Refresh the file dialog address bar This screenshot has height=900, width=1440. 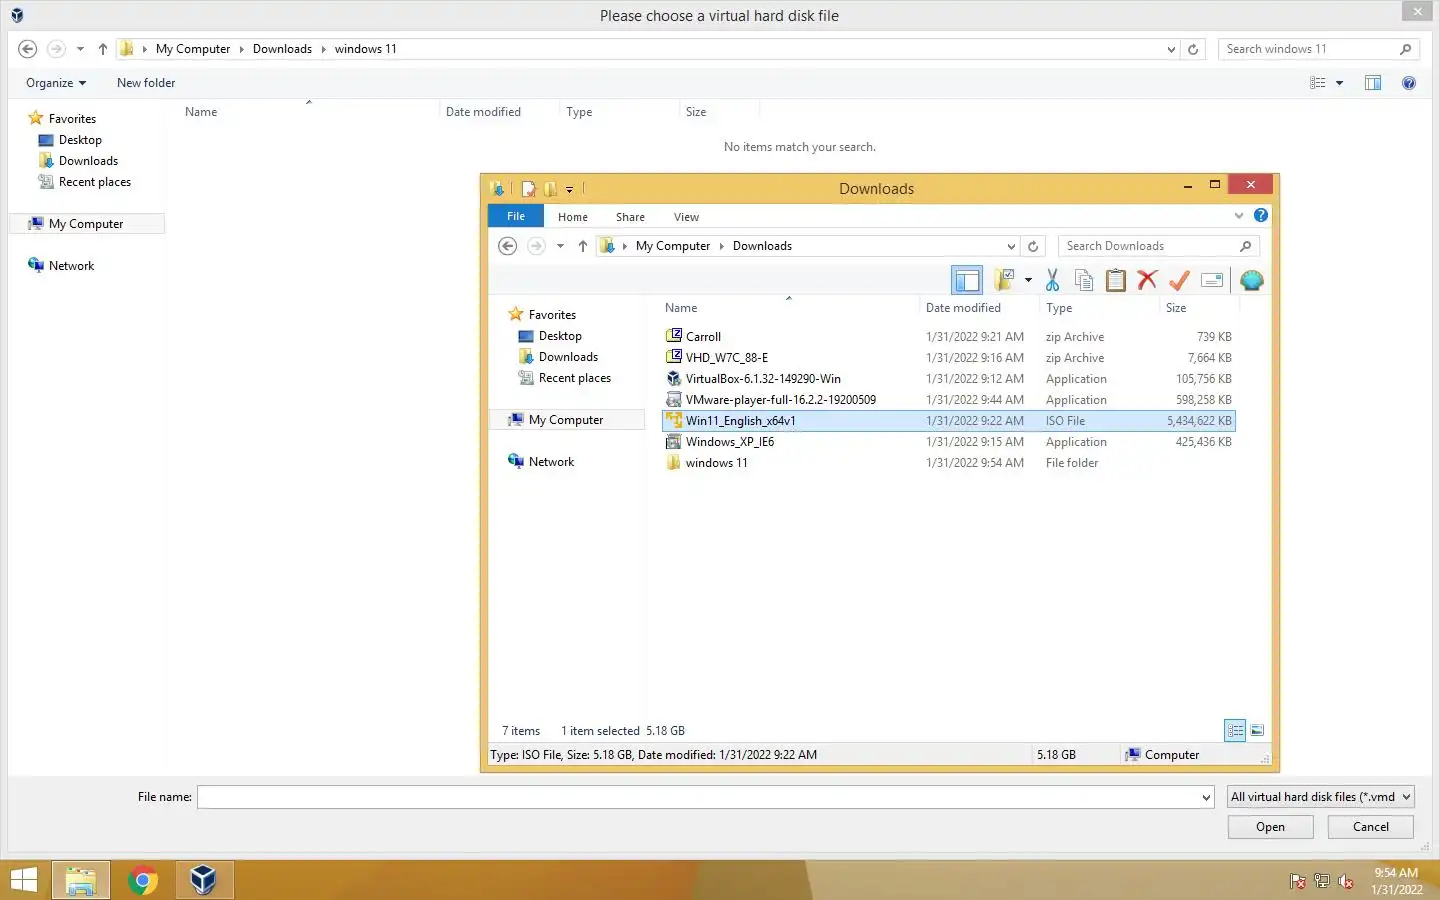[x=1193, y=49]
